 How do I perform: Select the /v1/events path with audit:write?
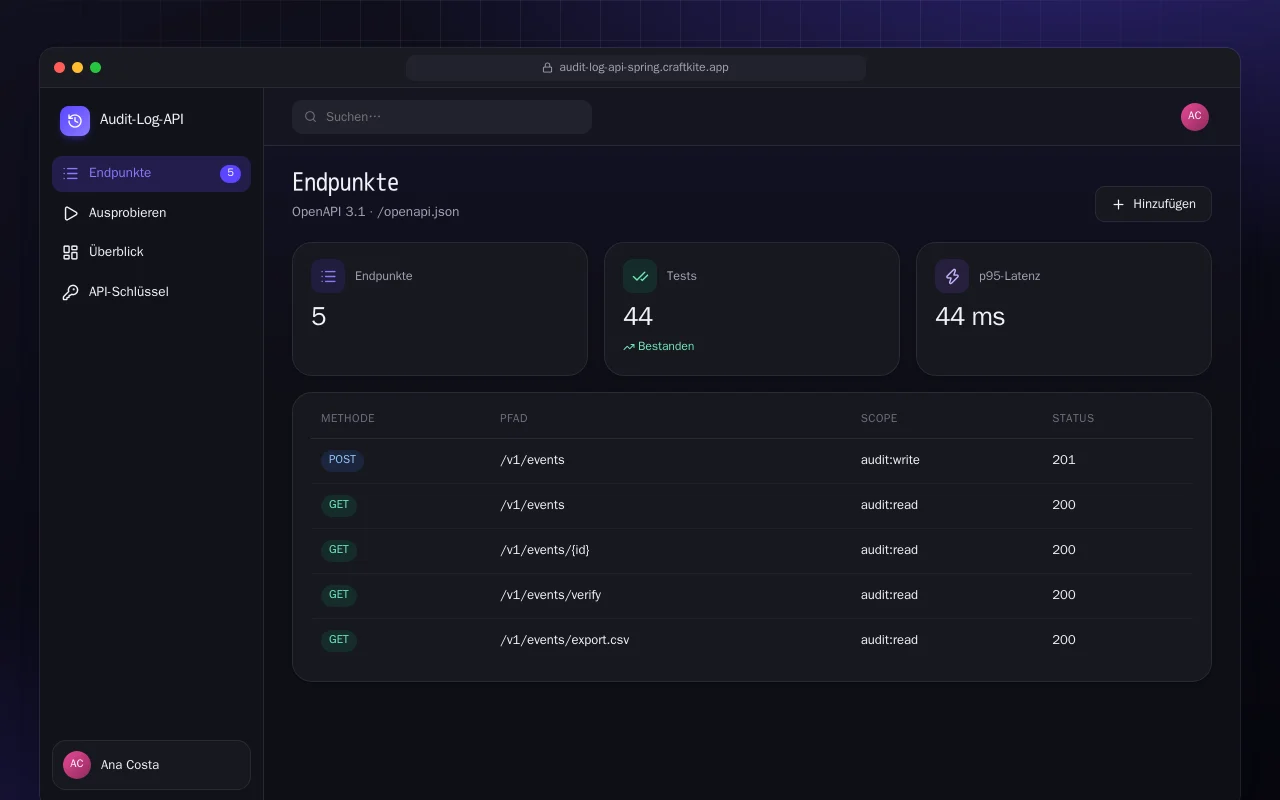tap(532, 460)
